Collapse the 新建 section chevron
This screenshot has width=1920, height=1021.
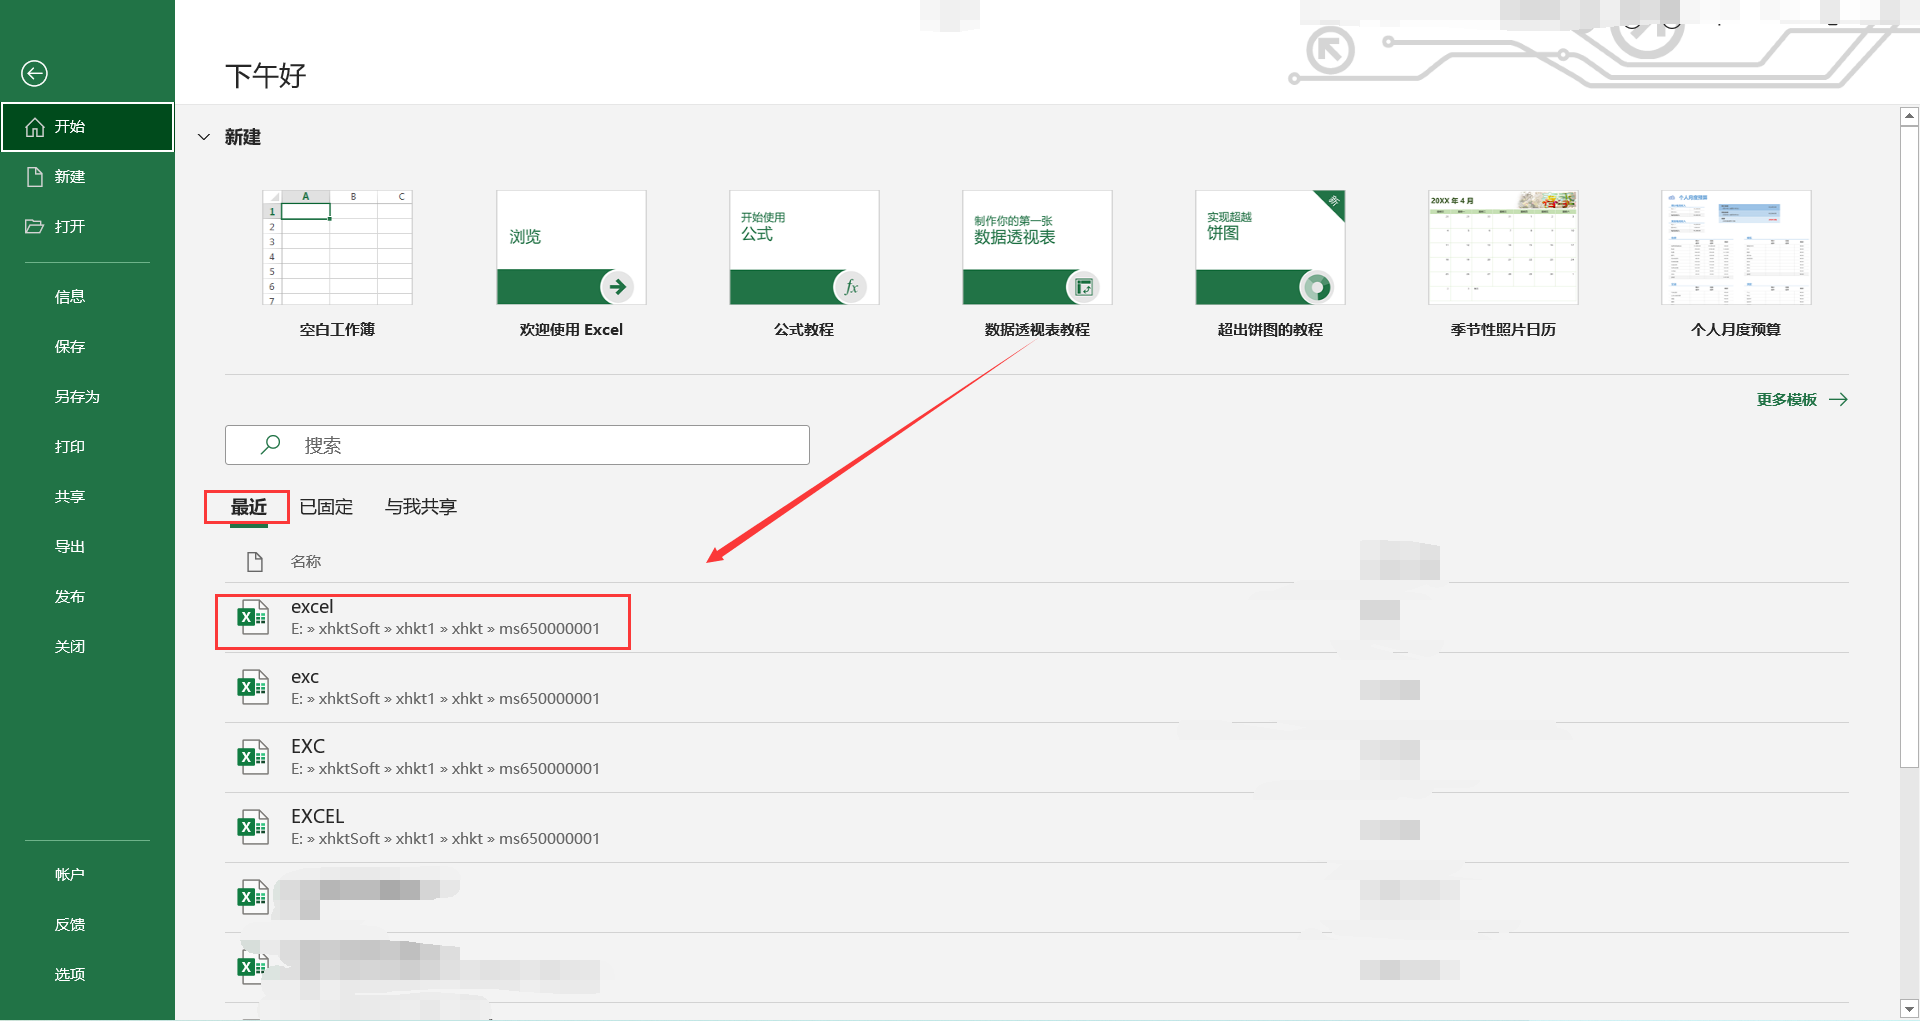tap(204, 137)
